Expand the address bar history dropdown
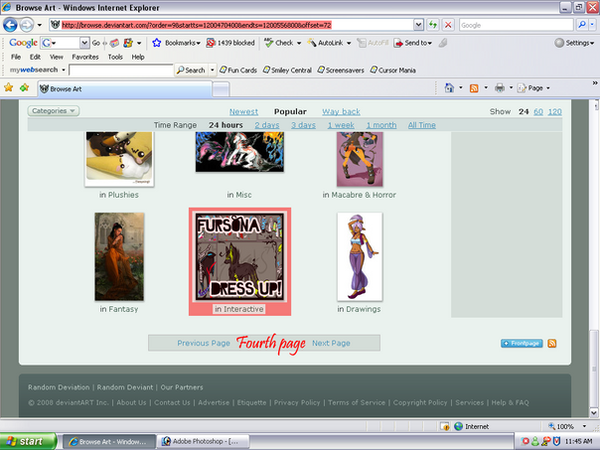The height and width of the screenshot is (450, 600). (x=418, y=25)
